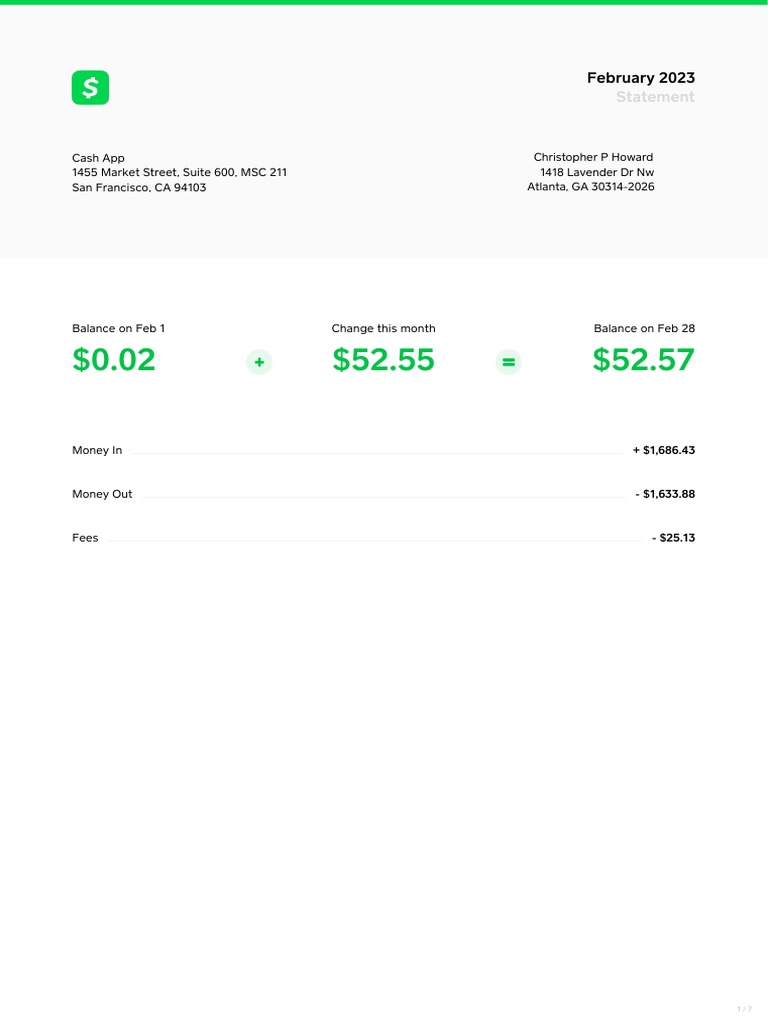Image resolution: width=768 pixels, height=1024 pixels.
Task: Click the gray Statement subtitle
Action: tap(655, 97)
